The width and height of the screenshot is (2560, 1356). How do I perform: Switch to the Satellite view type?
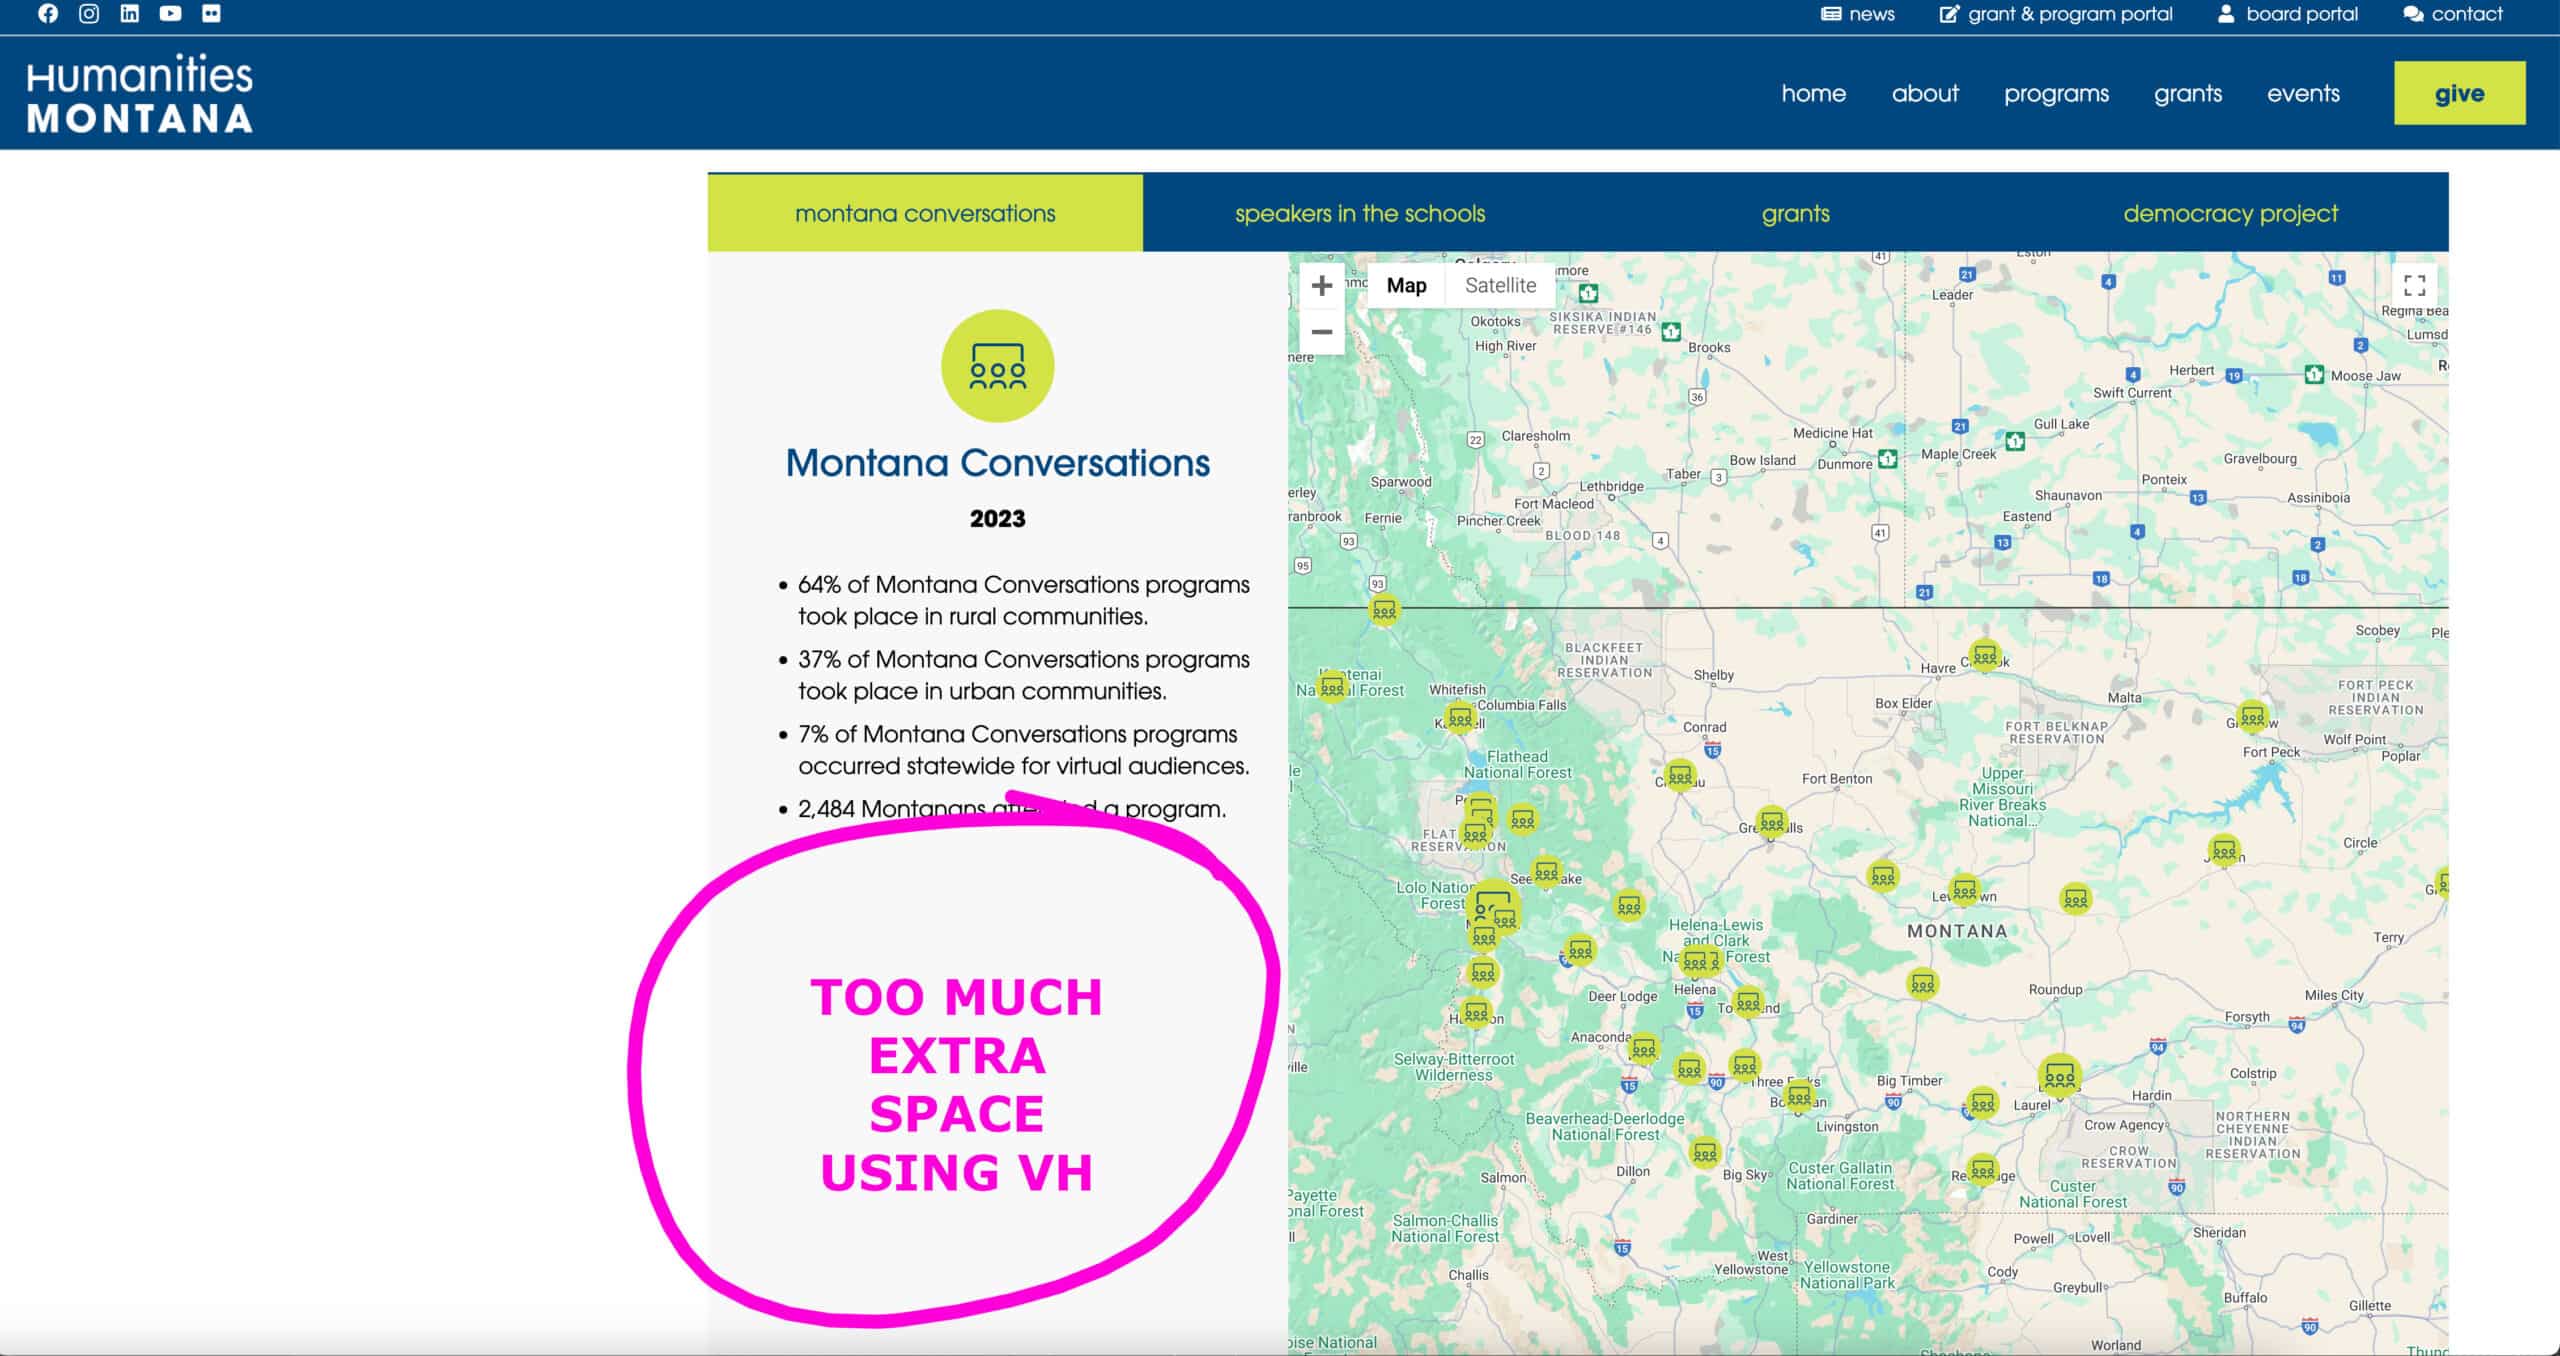[1500, 286]
